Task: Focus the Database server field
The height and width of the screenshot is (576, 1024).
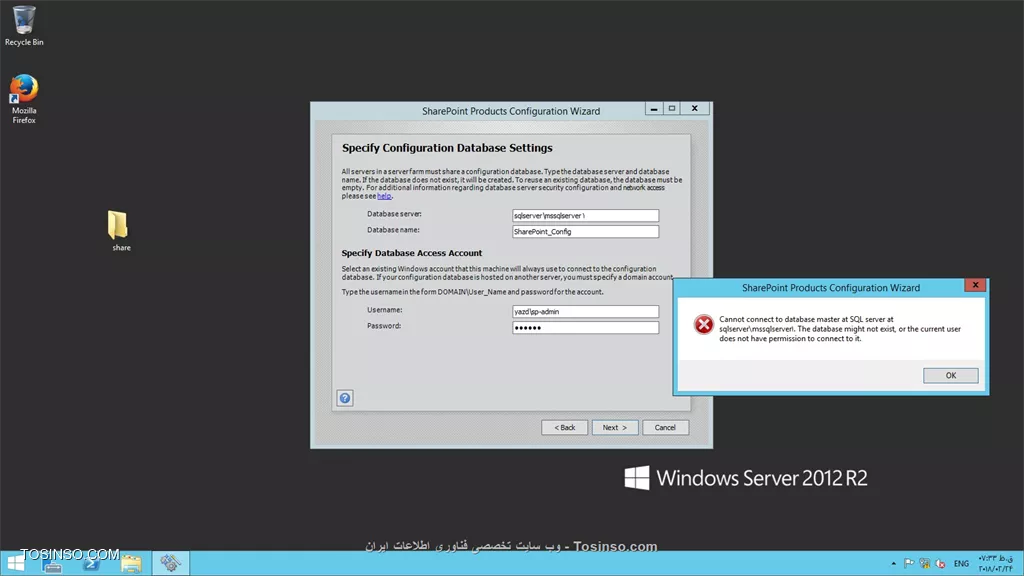Action: click(x=585, y=215)
